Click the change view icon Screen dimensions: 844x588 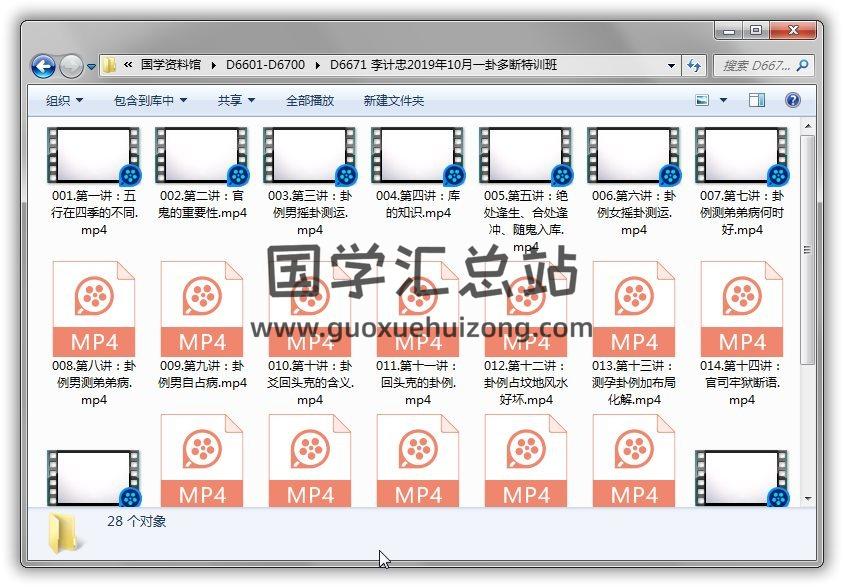pyautogui.click(x=702, y=100)
